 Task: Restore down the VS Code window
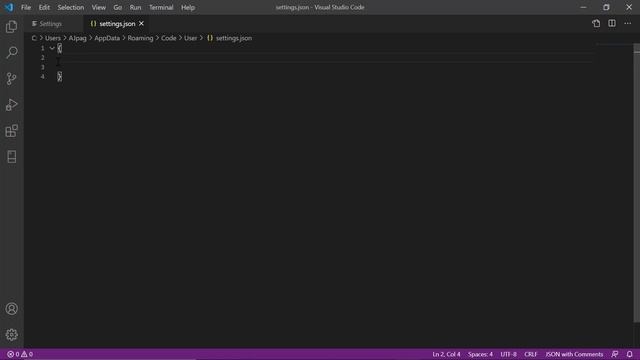click(606, 7)
